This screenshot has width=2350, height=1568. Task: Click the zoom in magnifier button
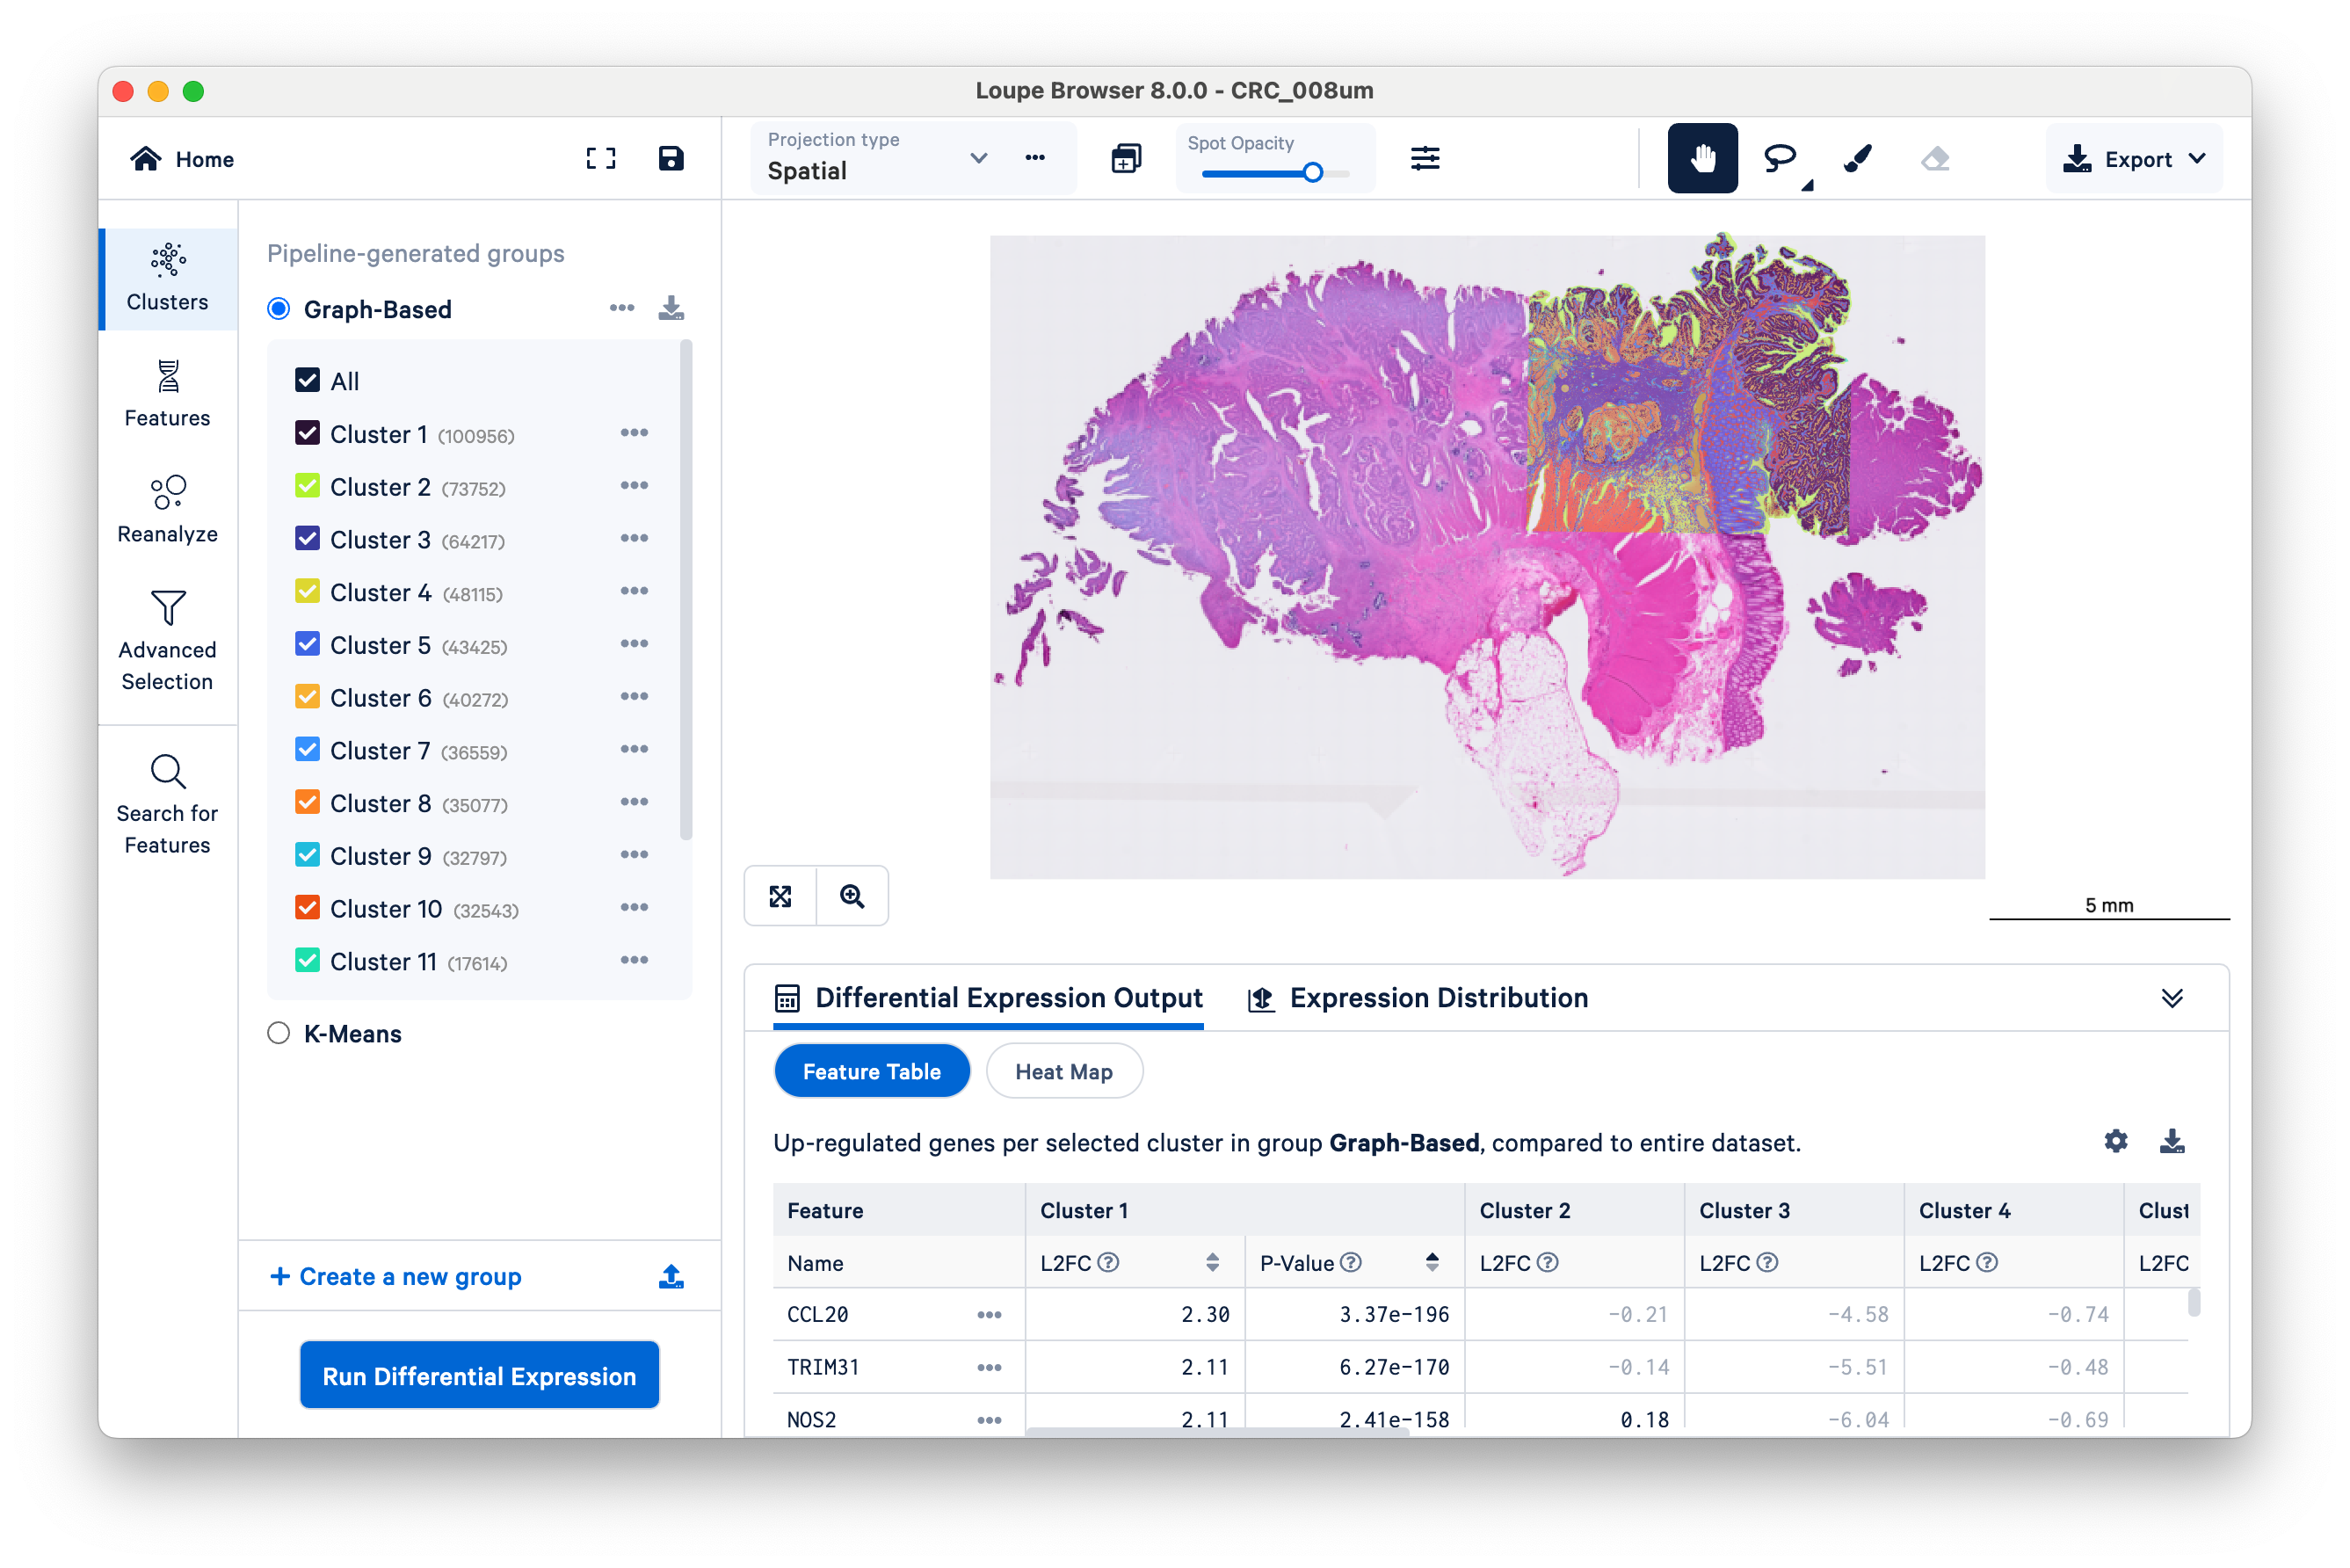click(x=852, y=896)
